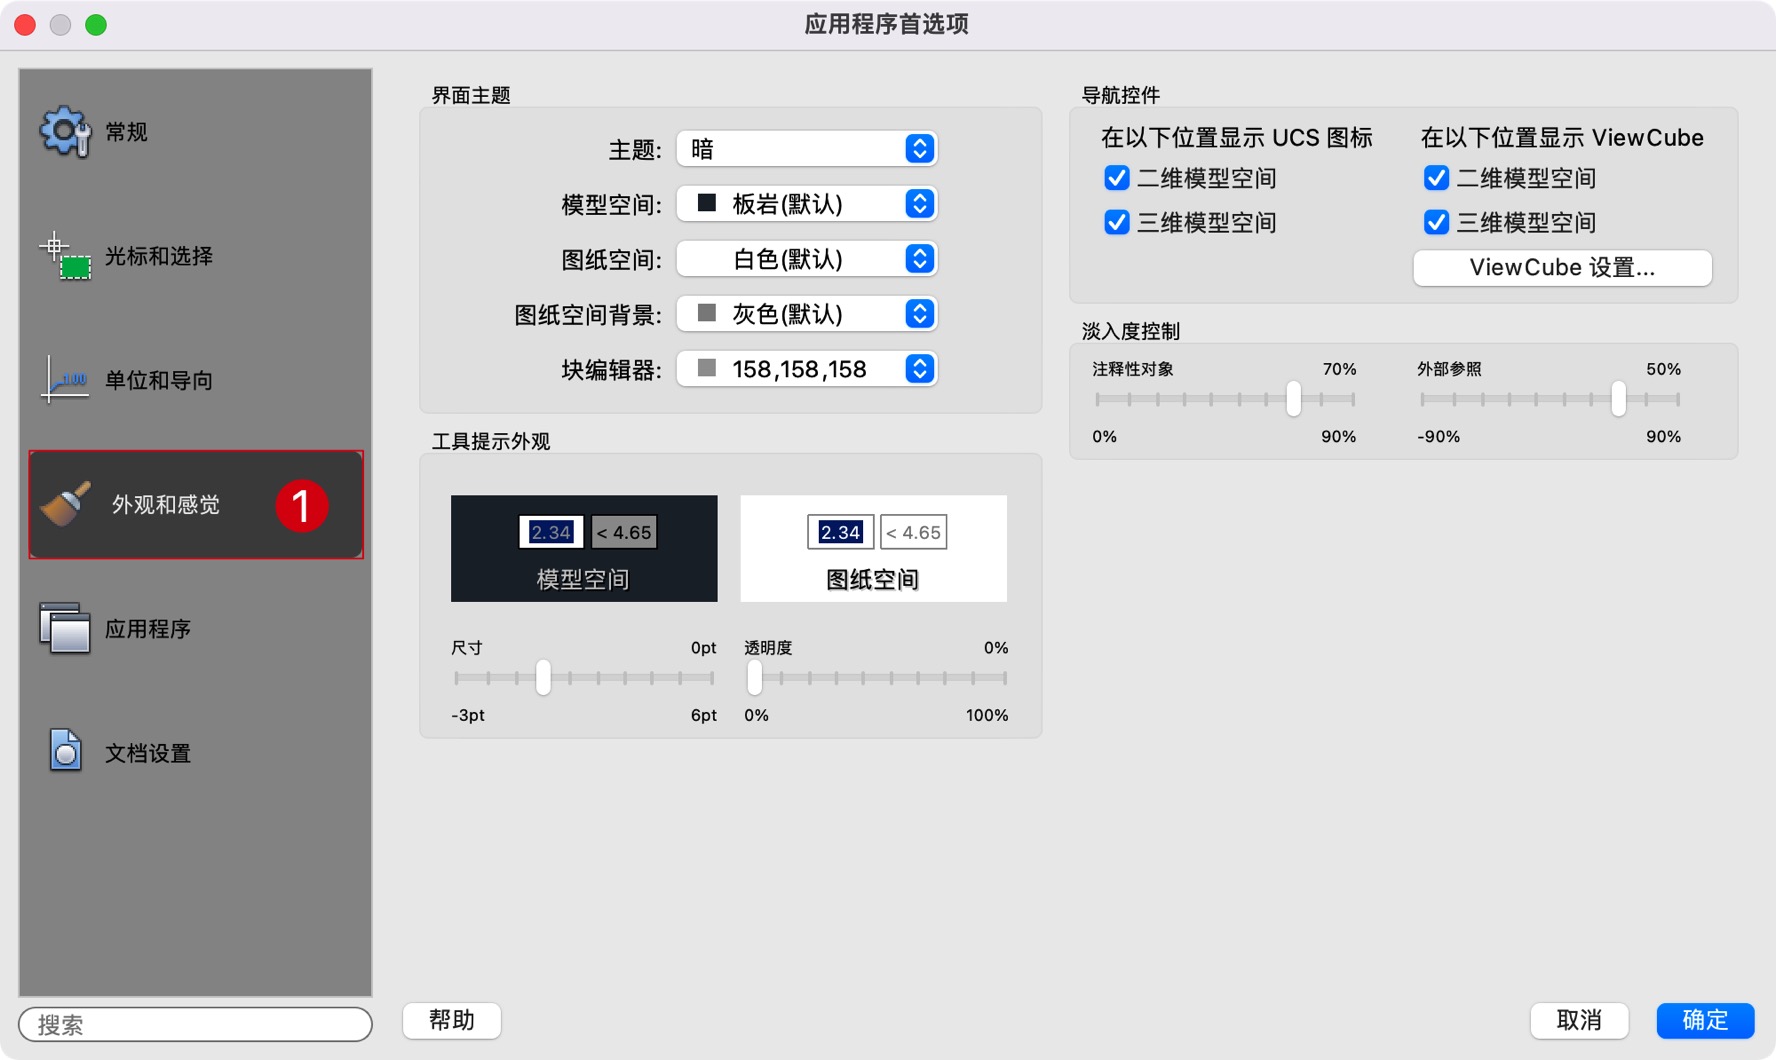Toggle ViewCube display in 二维模型空间
The image size is (1776, 1060).
click(x=1437, y=177)
